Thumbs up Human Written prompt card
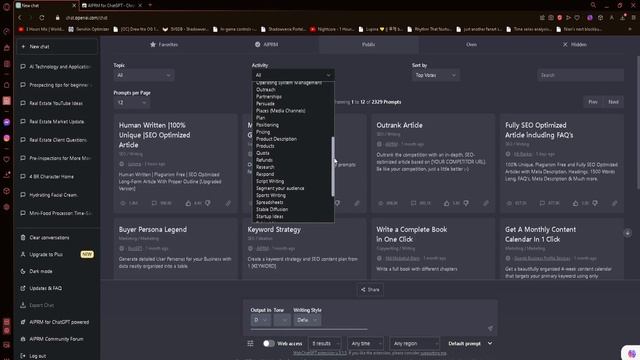Viewport: 640px width, 360px height. 188,203
